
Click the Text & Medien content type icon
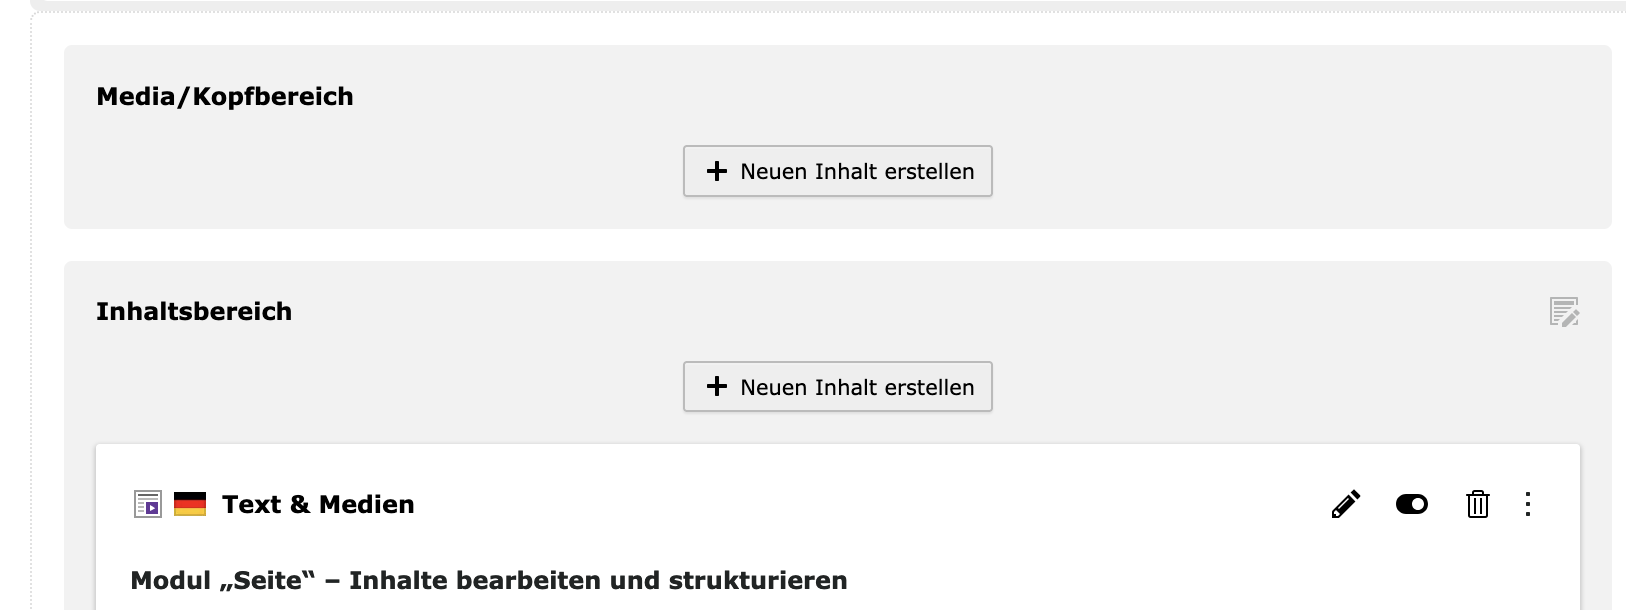[x=148, y=504]
